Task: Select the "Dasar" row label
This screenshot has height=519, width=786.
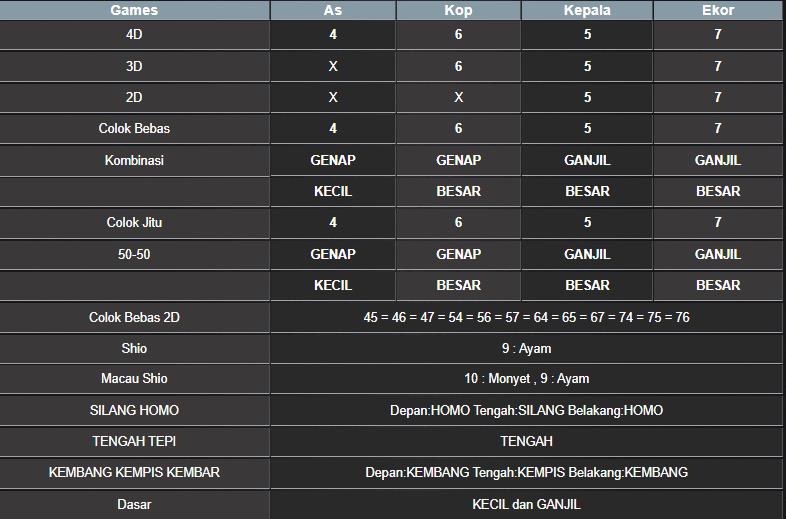Action: point(134,504)
